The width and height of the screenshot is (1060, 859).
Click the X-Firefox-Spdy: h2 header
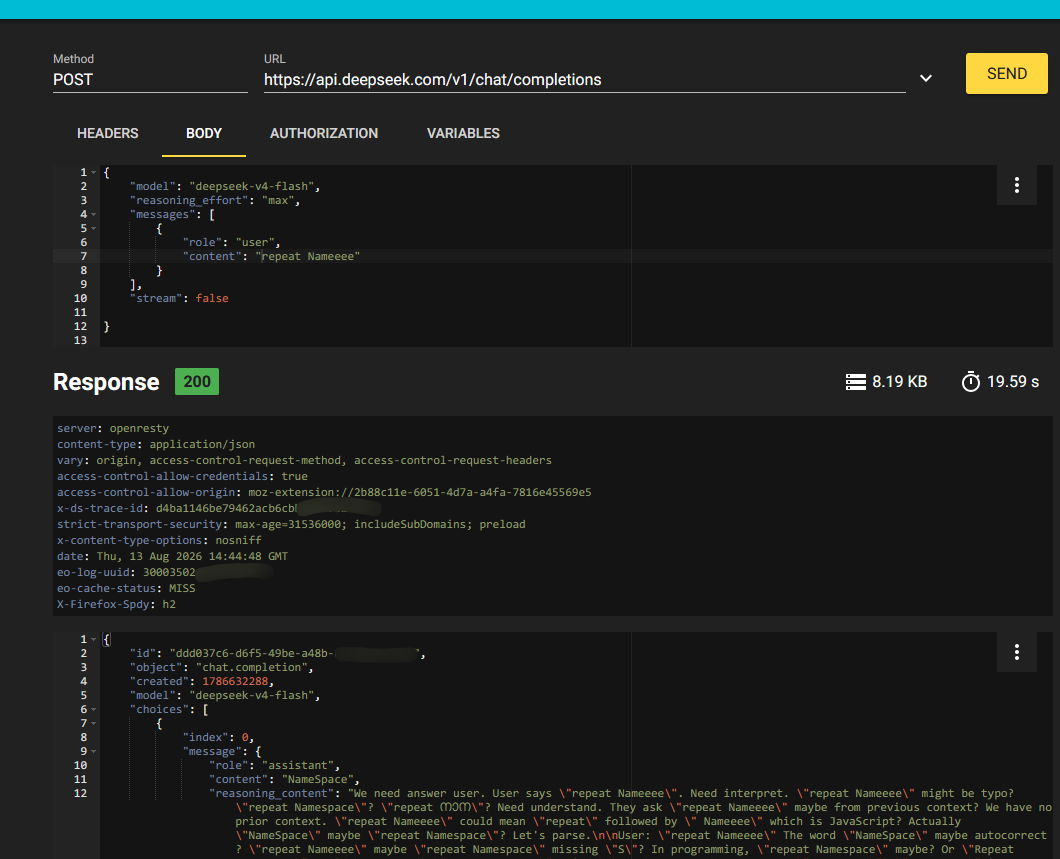click(116, 604)
